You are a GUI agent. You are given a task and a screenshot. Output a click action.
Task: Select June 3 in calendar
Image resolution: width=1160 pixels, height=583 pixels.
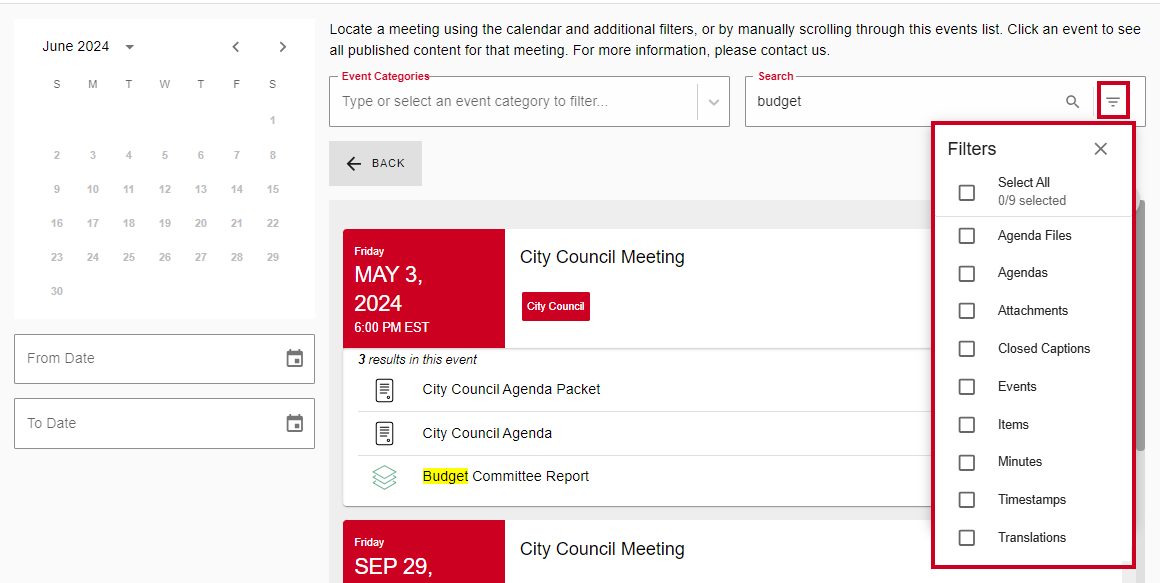coord(92,155)
